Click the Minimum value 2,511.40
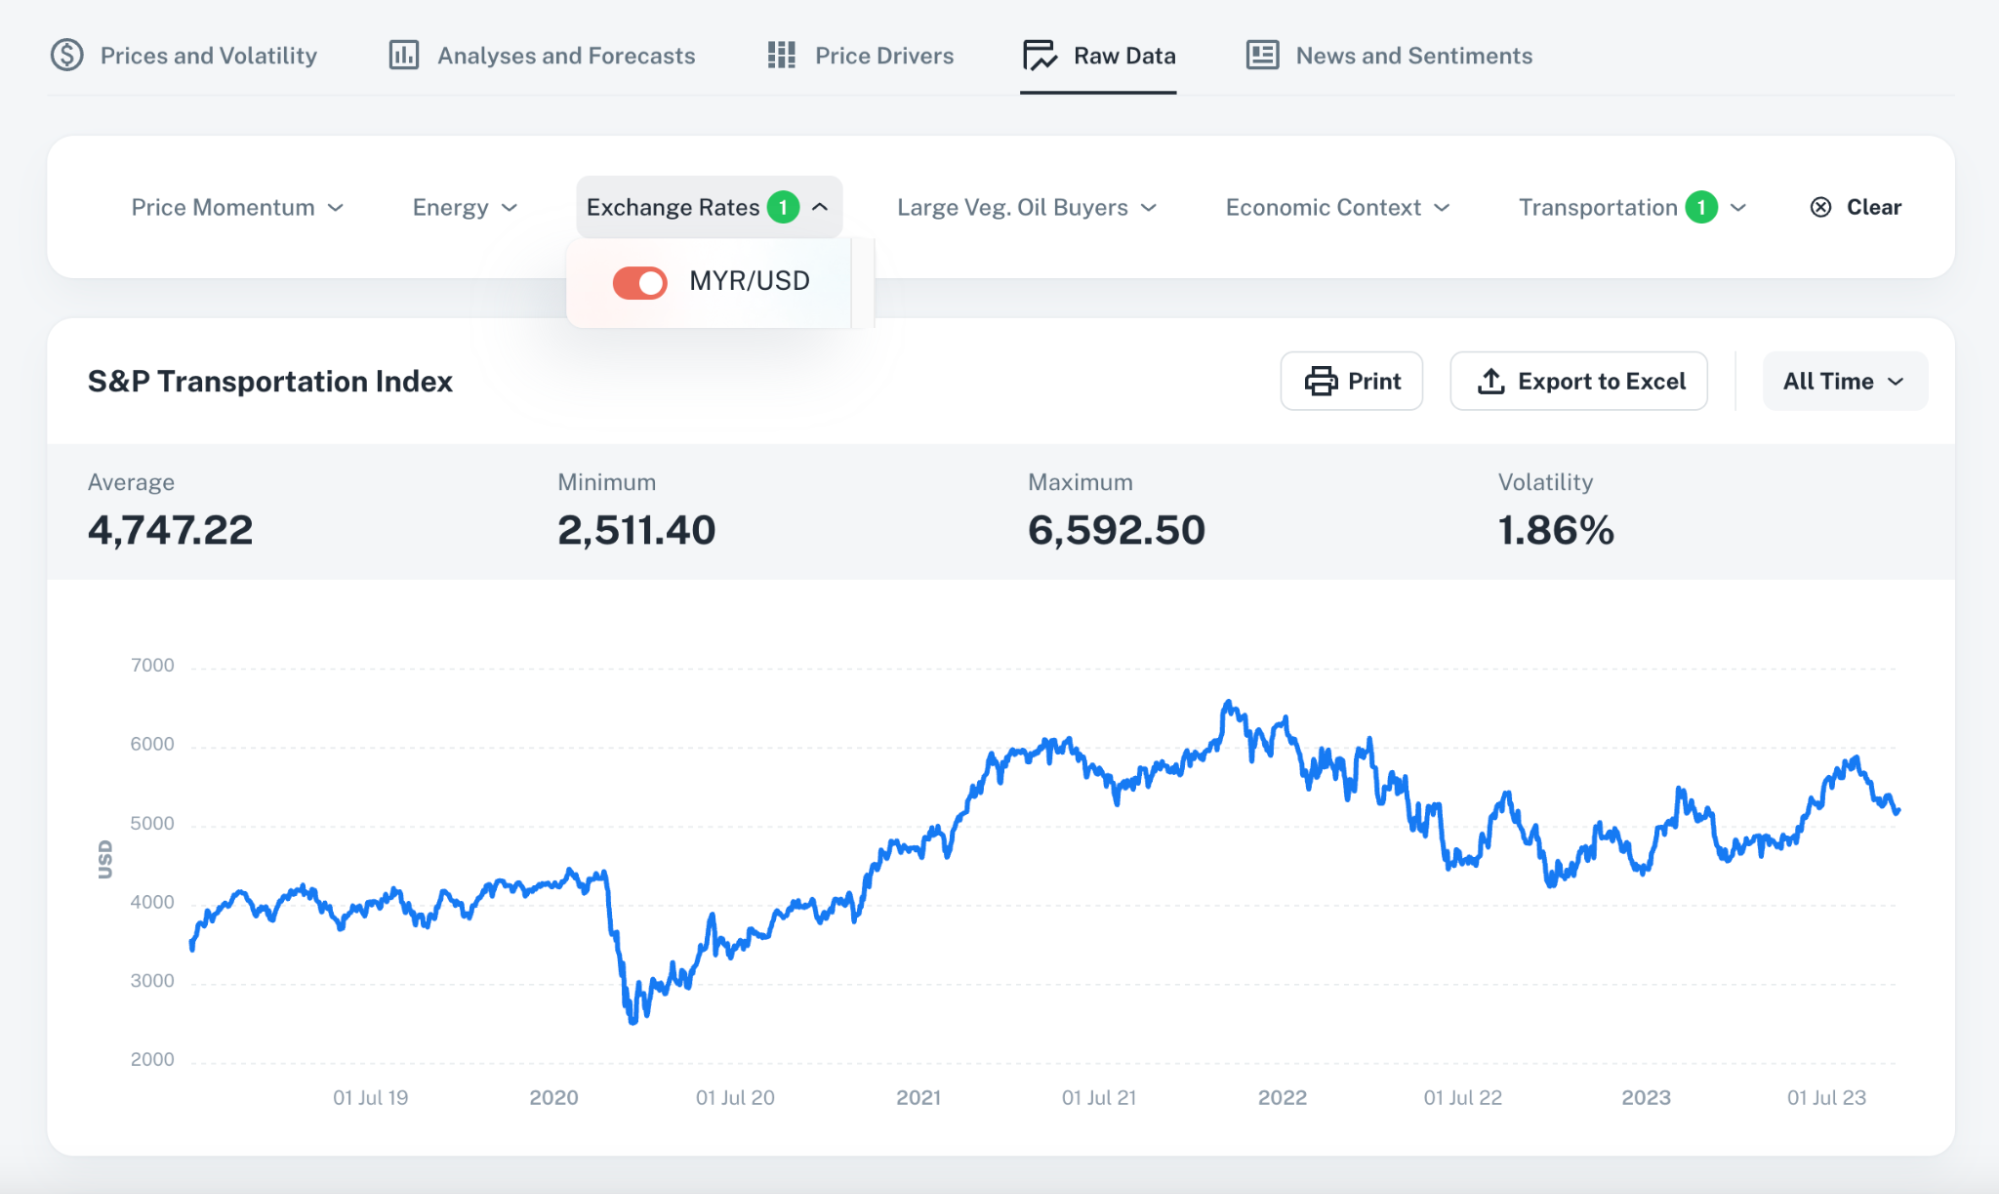1999x1194 pixels. point(637,530)
